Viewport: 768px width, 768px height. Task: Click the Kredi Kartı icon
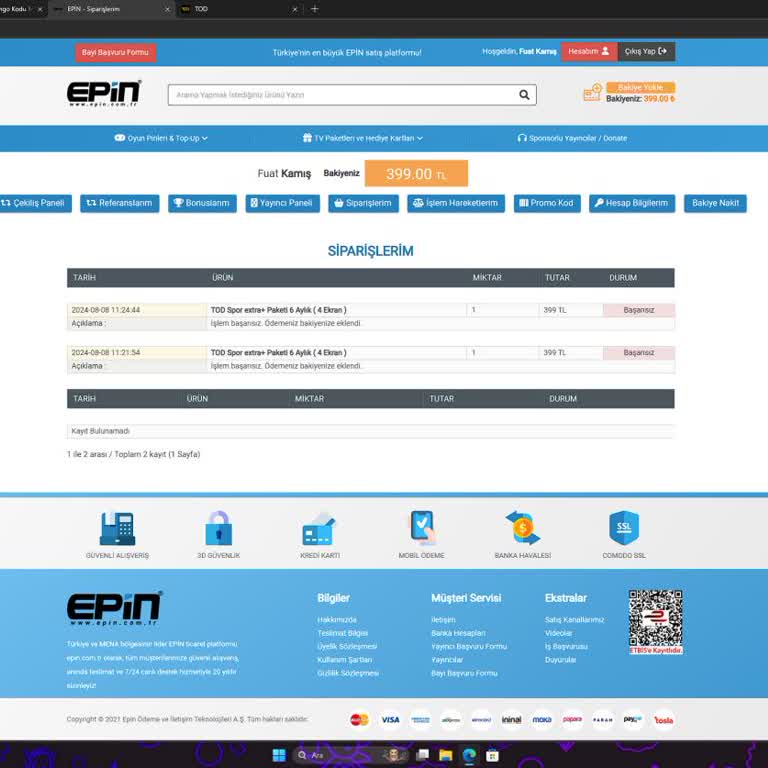point(319,529)
